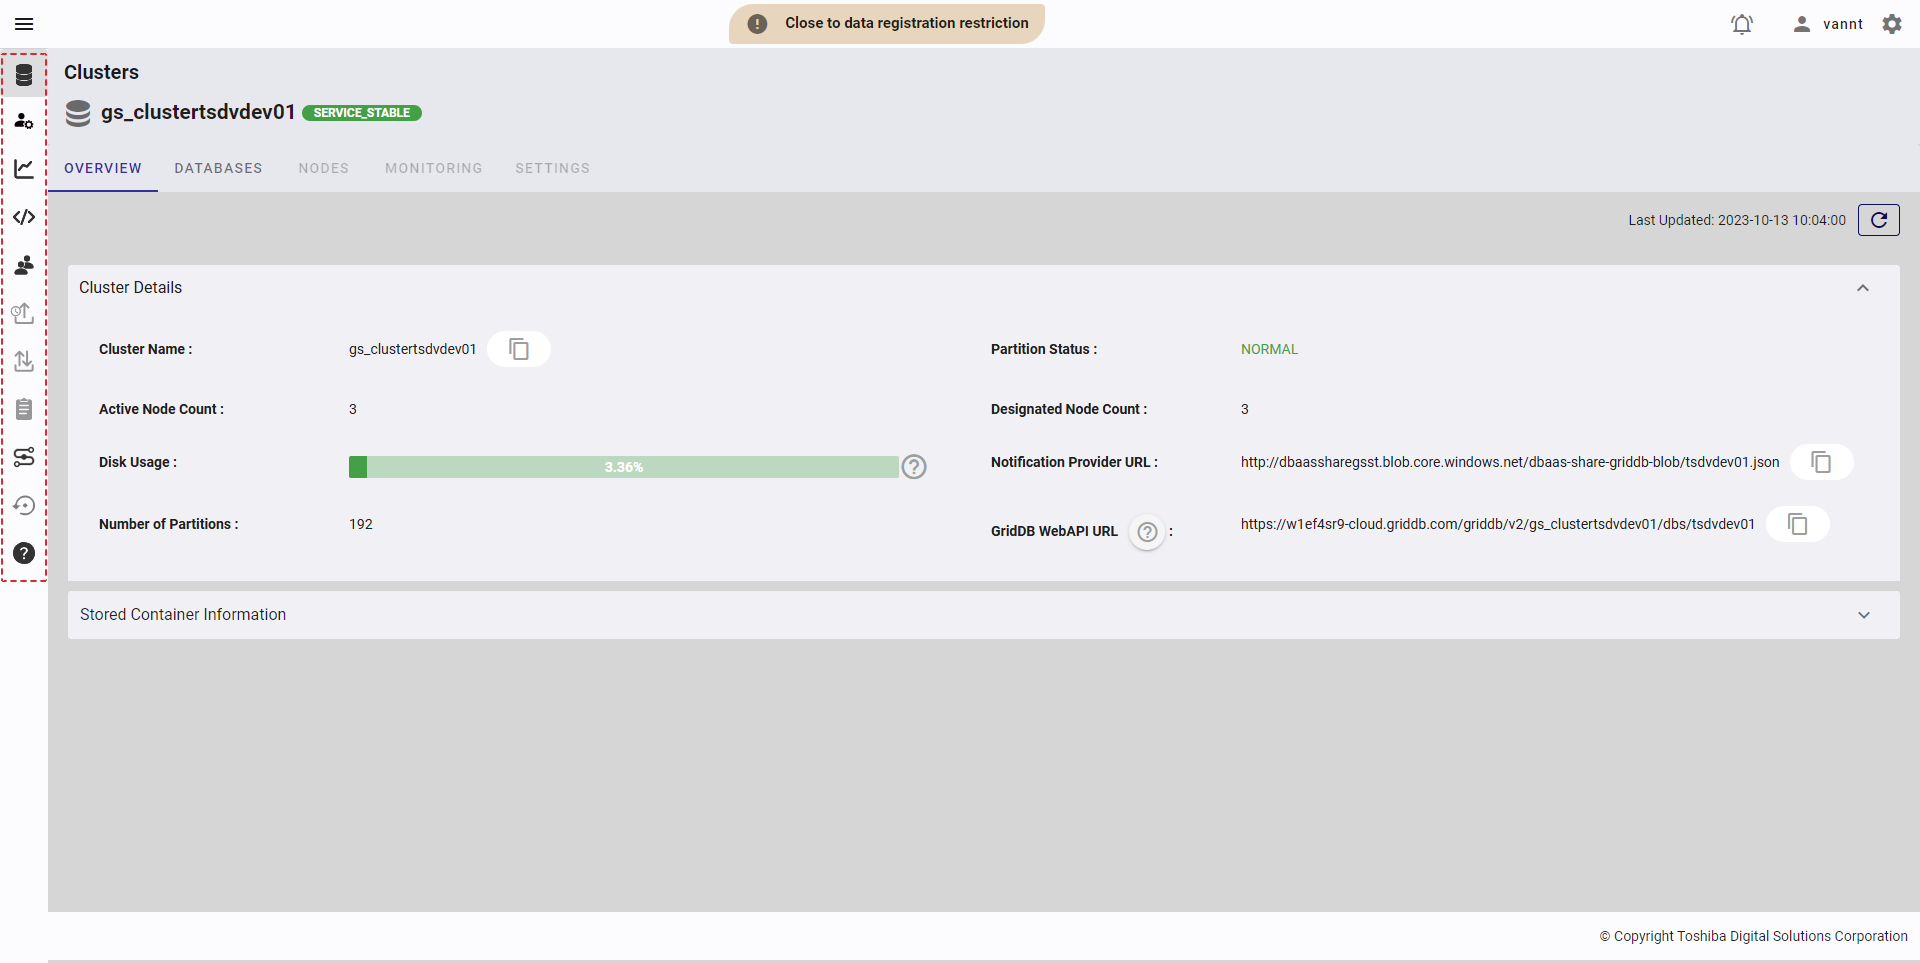Copy the cluster name to clipboard
Image resolution: width=1920 pixels, height=963 pixels.
click(518, 349)
